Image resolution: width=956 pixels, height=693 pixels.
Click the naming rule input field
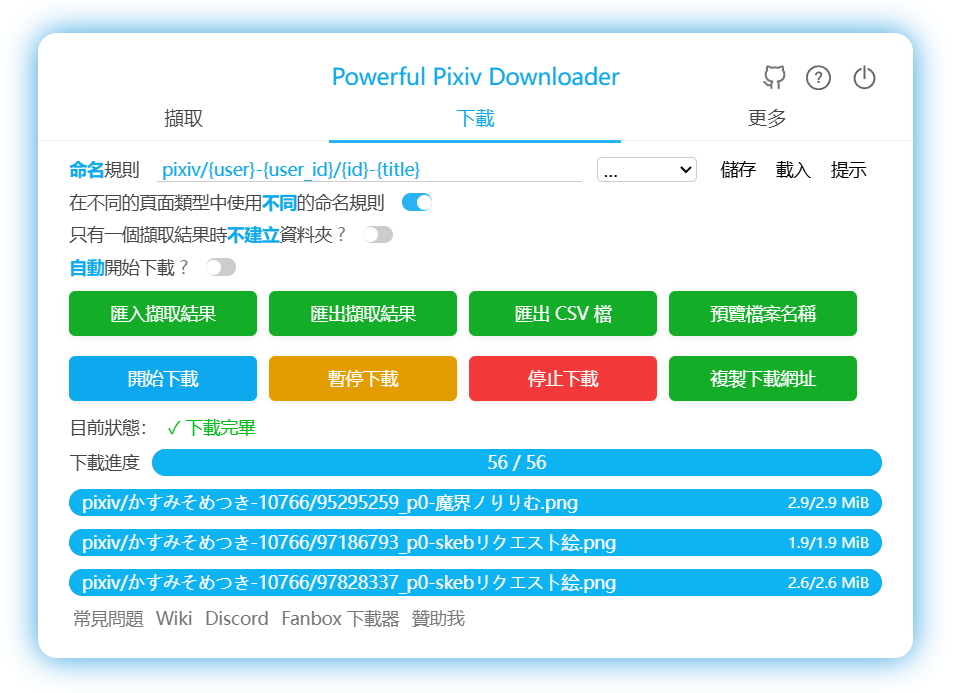point(369,169)
